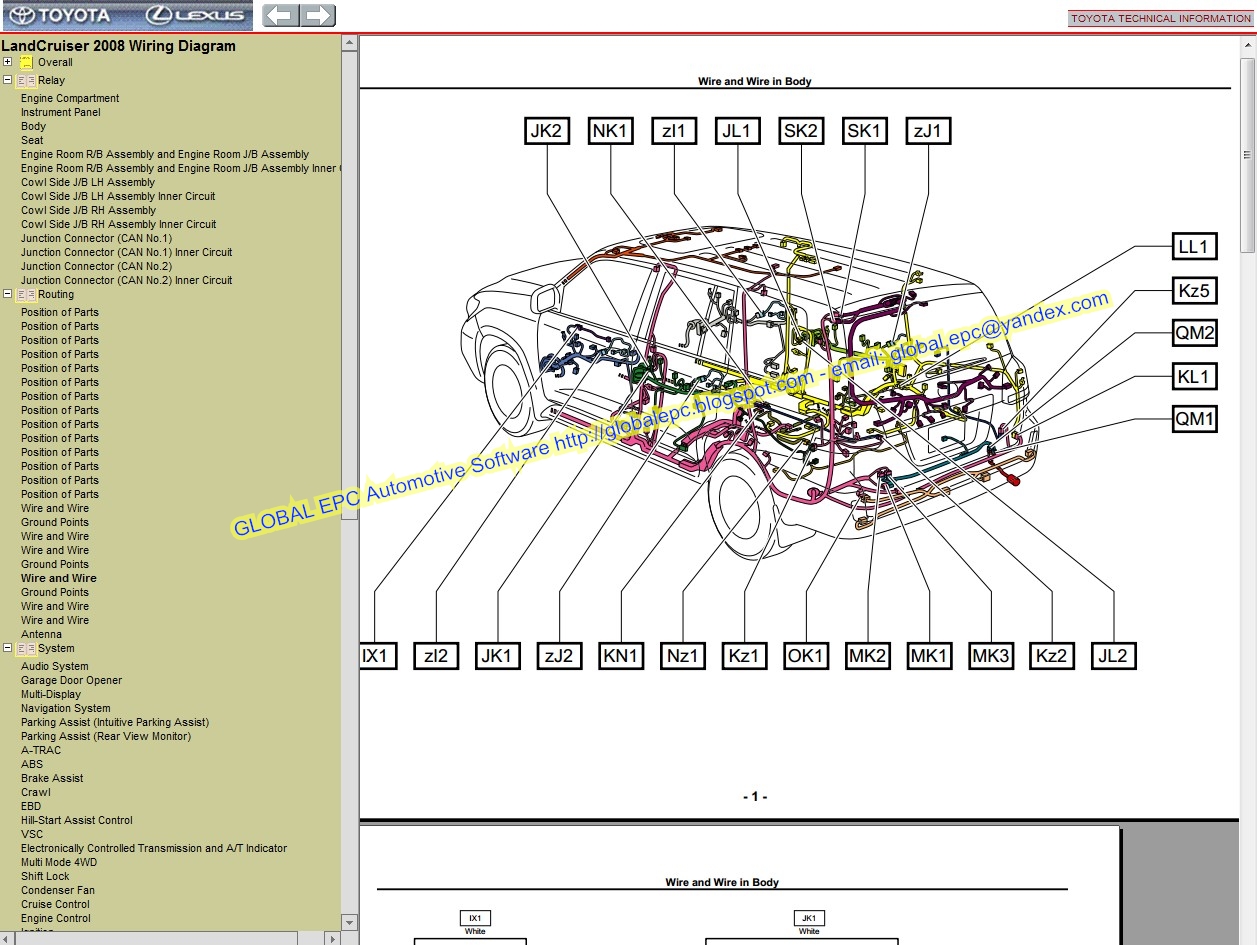Image resolution: width=1257 pixels, height=945 pixels.
Task: Collapse the Routing tree node
Action: (7, 294)
